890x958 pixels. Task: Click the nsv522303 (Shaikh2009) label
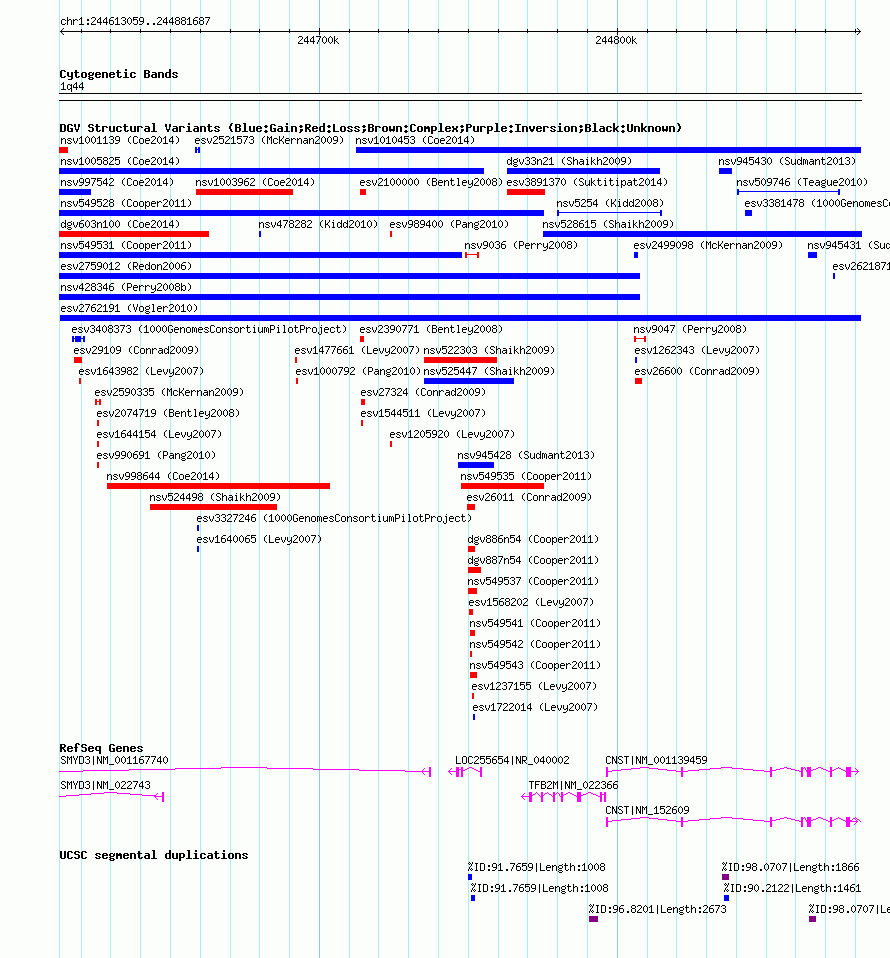coord(489,350)
